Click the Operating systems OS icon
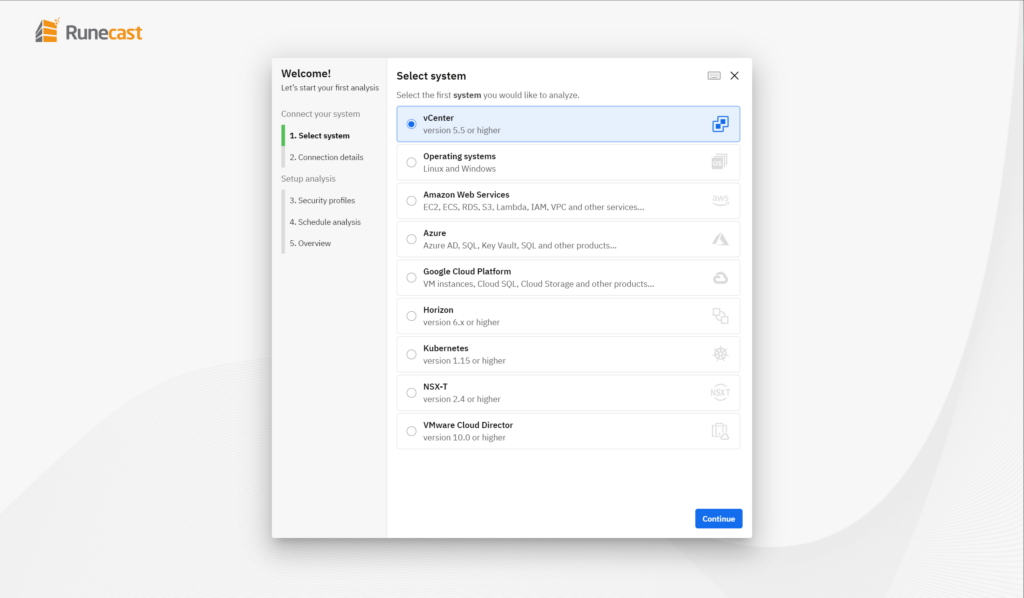Viewport: 1024px width, 598px height. (719, 162)
